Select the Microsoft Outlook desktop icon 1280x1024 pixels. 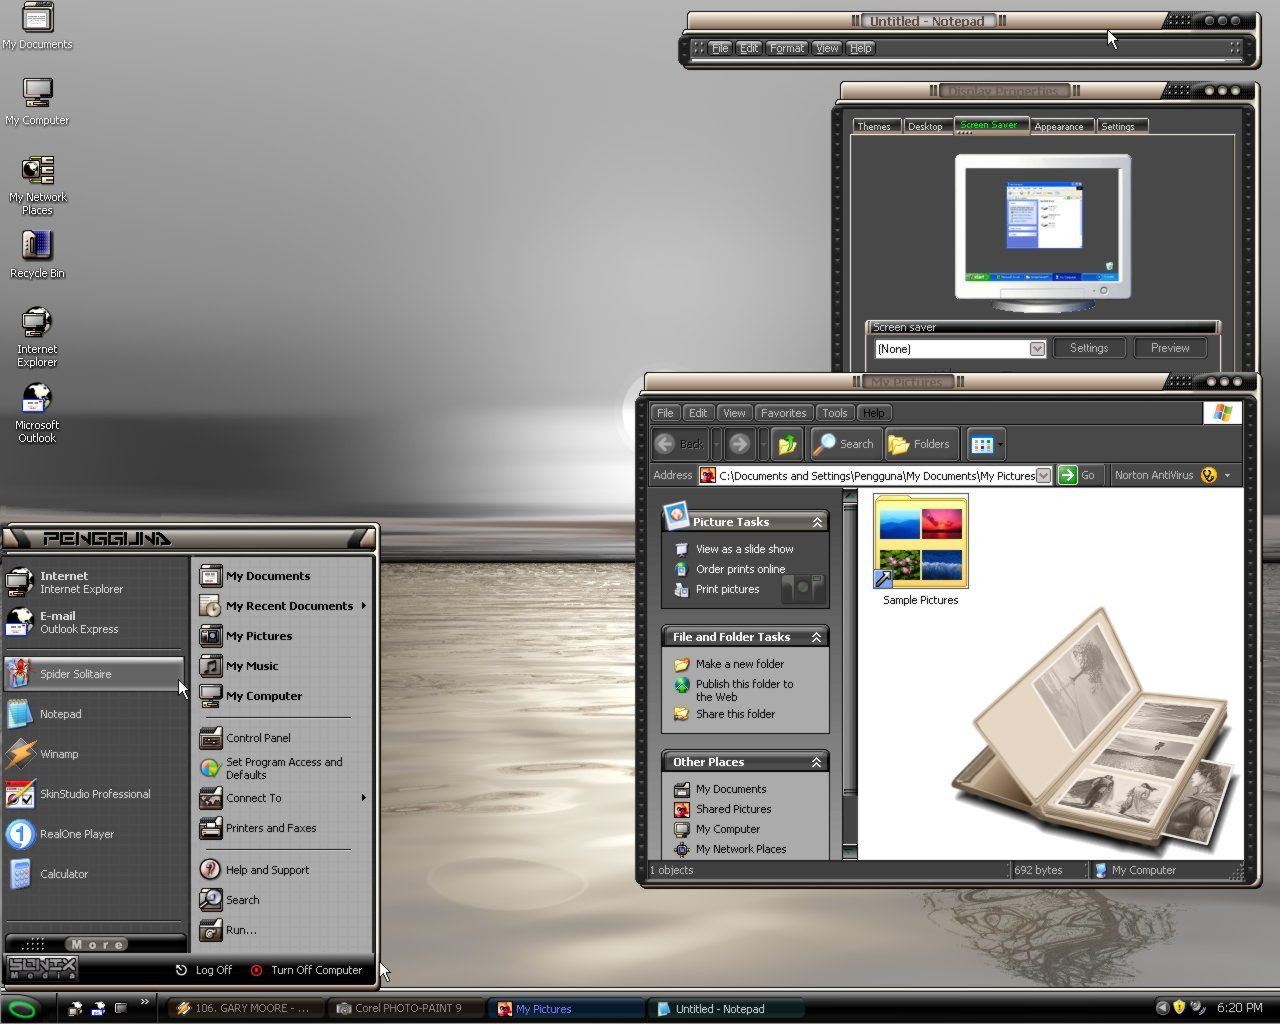click(37, 413)
